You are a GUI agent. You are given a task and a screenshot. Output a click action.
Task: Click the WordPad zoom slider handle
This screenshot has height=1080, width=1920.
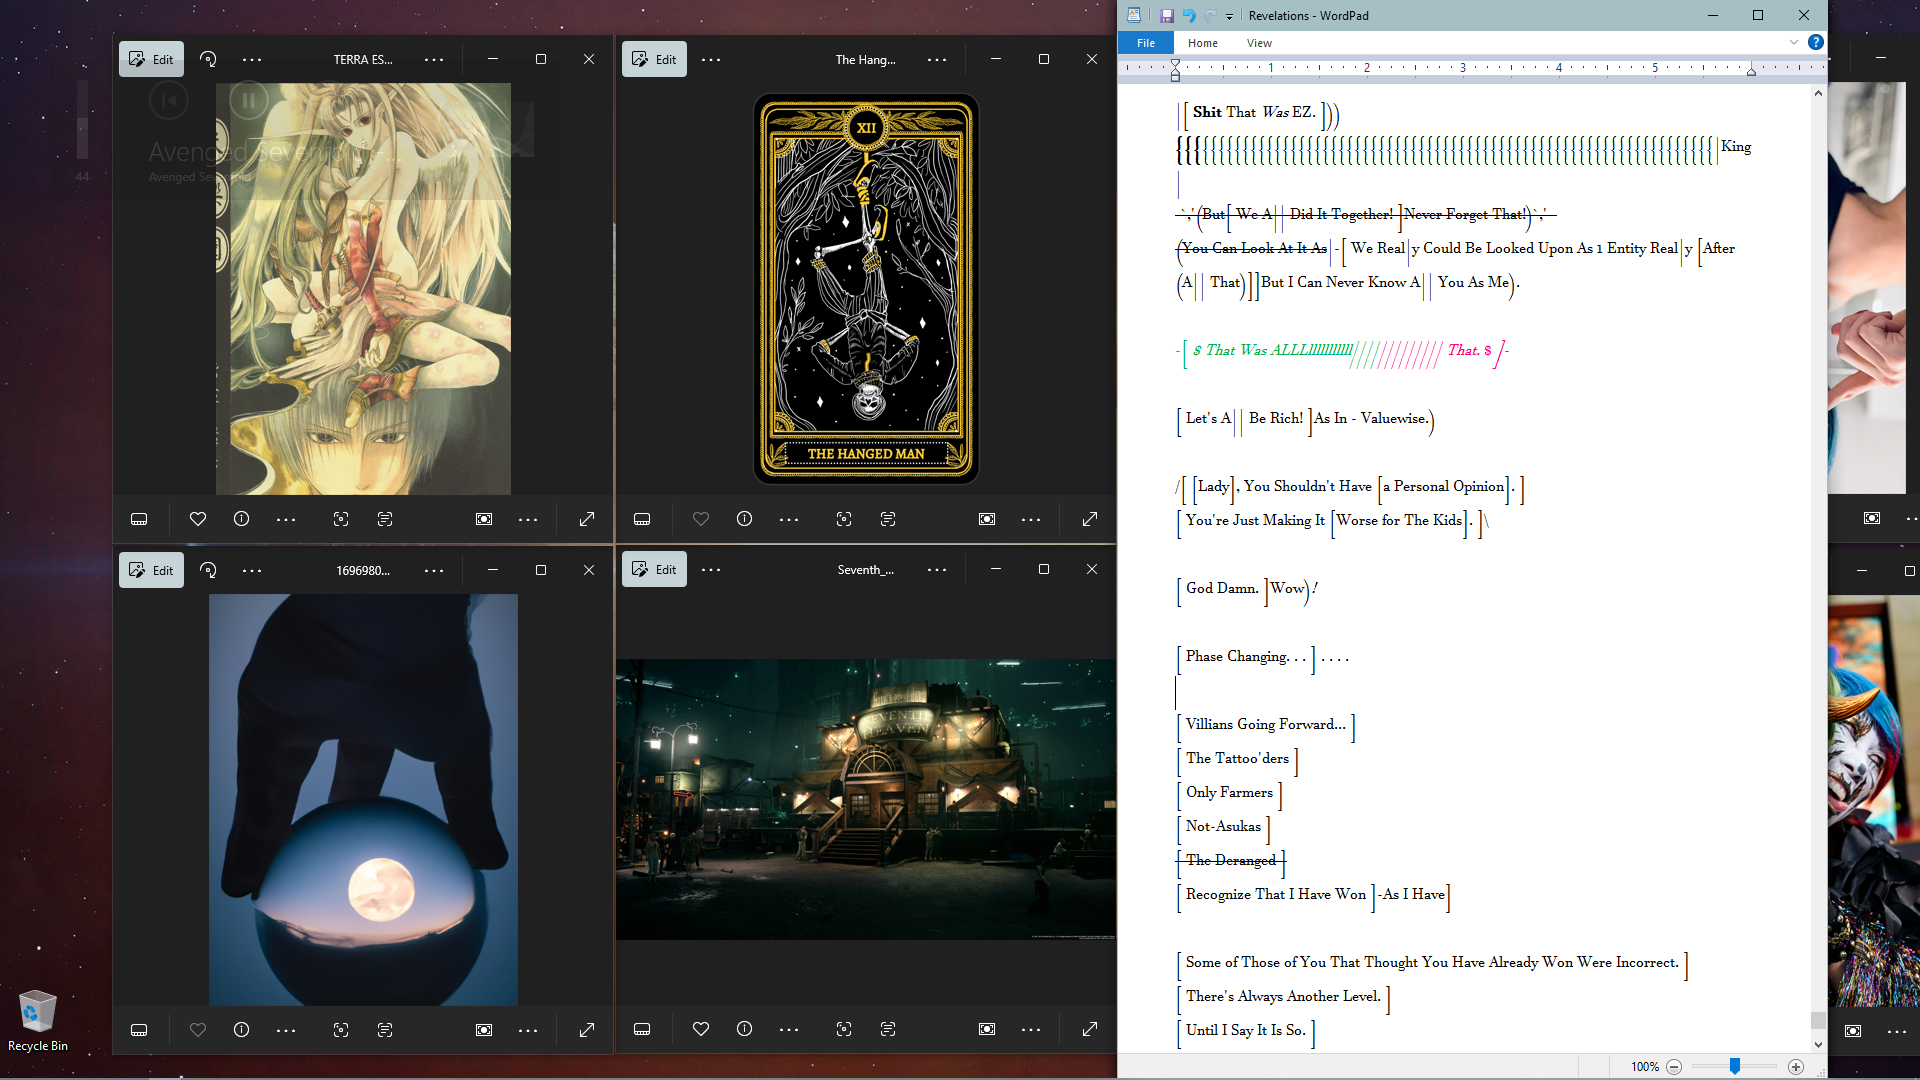pos(1735,1066)
